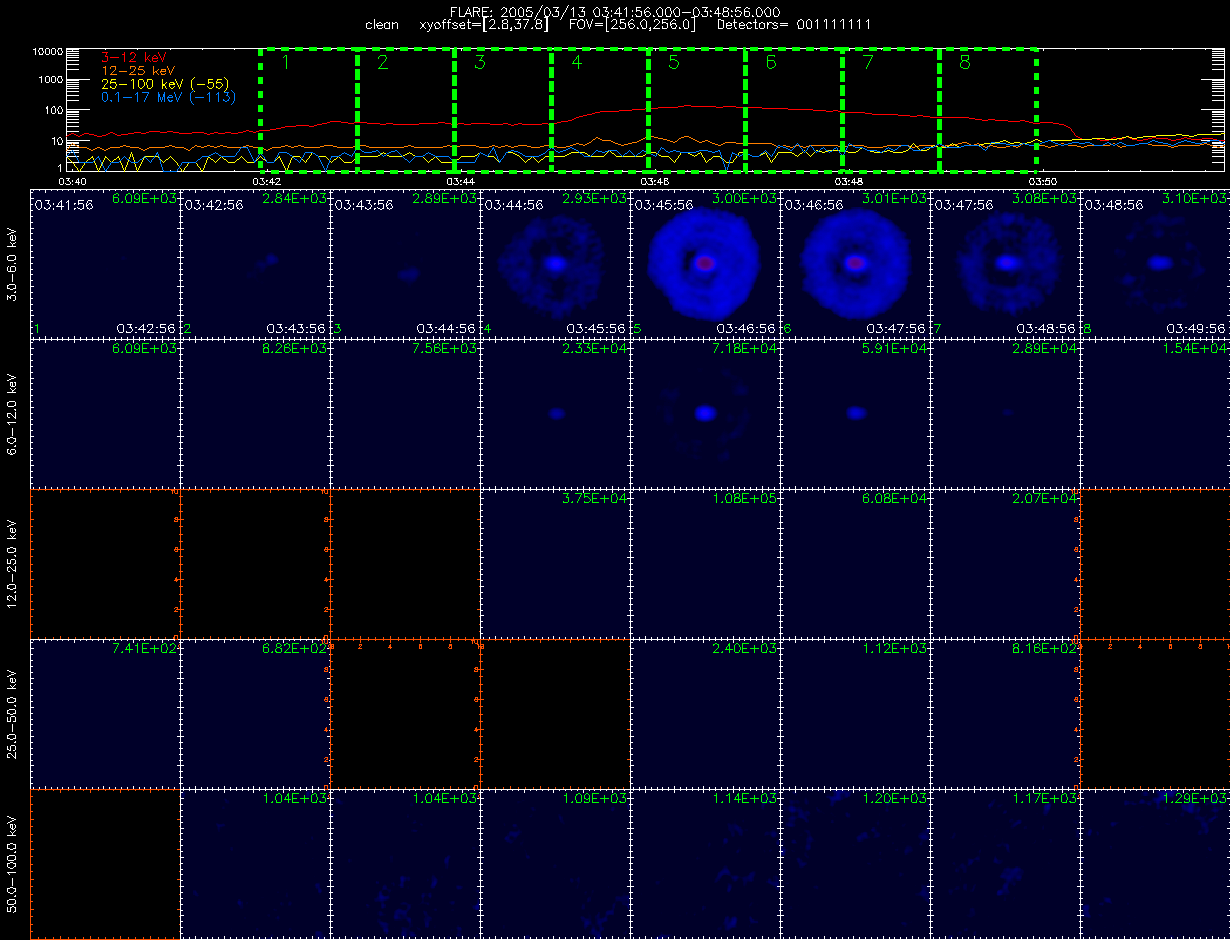Open the 12-25 keV image with peak 1.08E+05
The width and height of the screenshot is (1230, 940).
(x=705, y=563)
